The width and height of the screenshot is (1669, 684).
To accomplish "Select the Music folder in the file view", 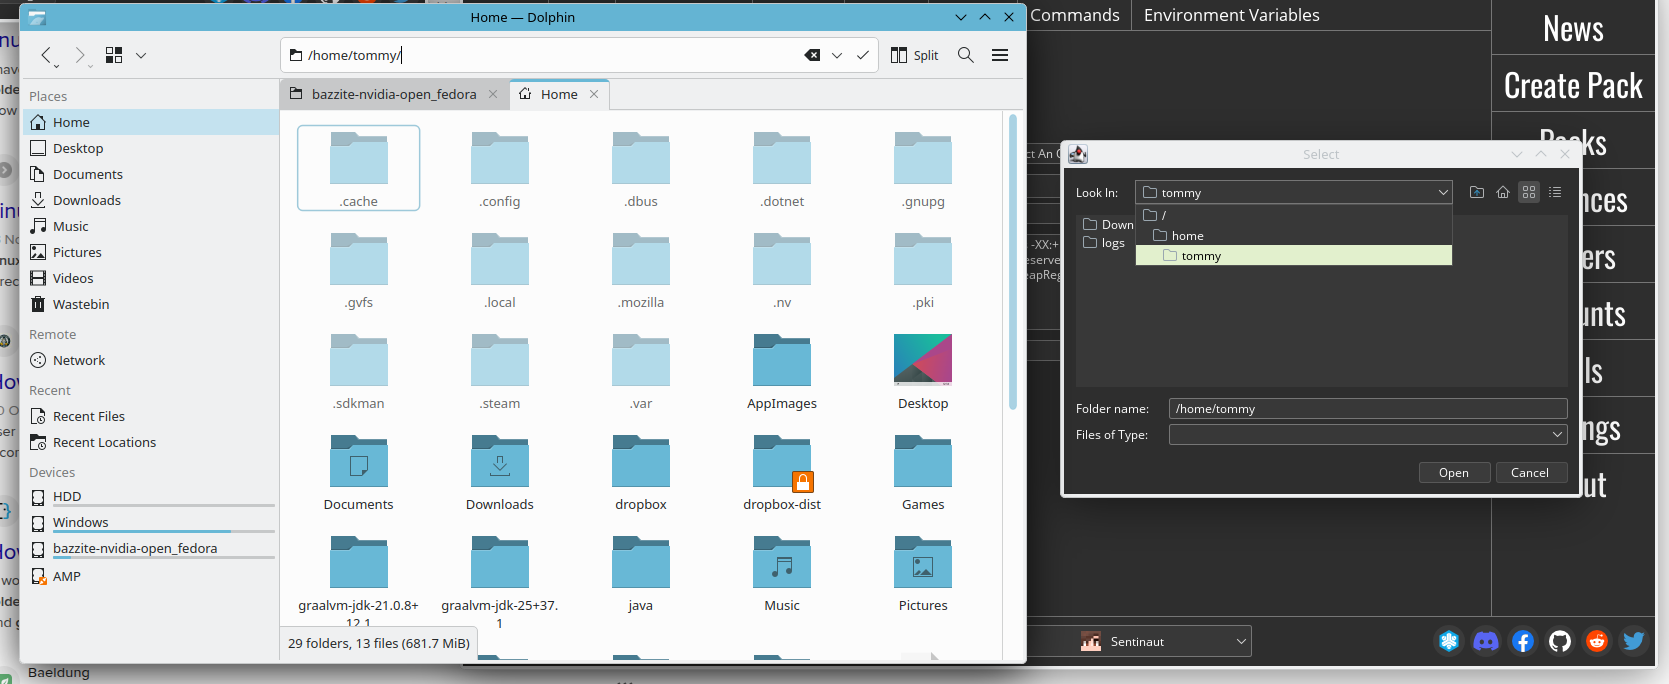I will tap(782, 562).
